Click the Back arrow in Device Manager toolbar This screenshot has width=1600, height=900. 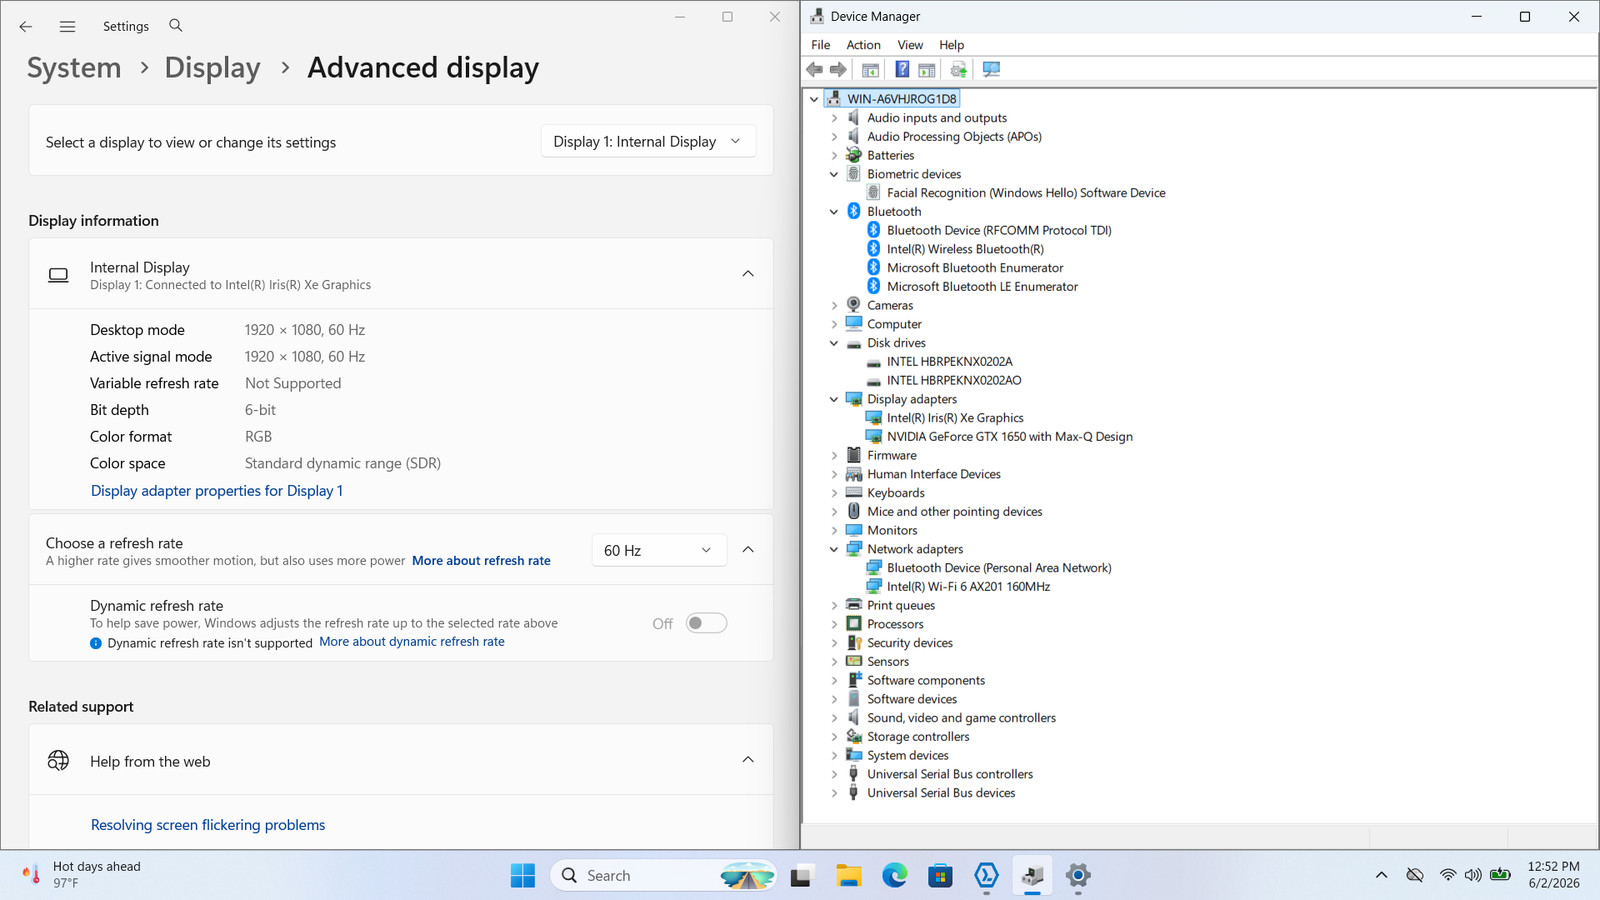click(815, 69)
